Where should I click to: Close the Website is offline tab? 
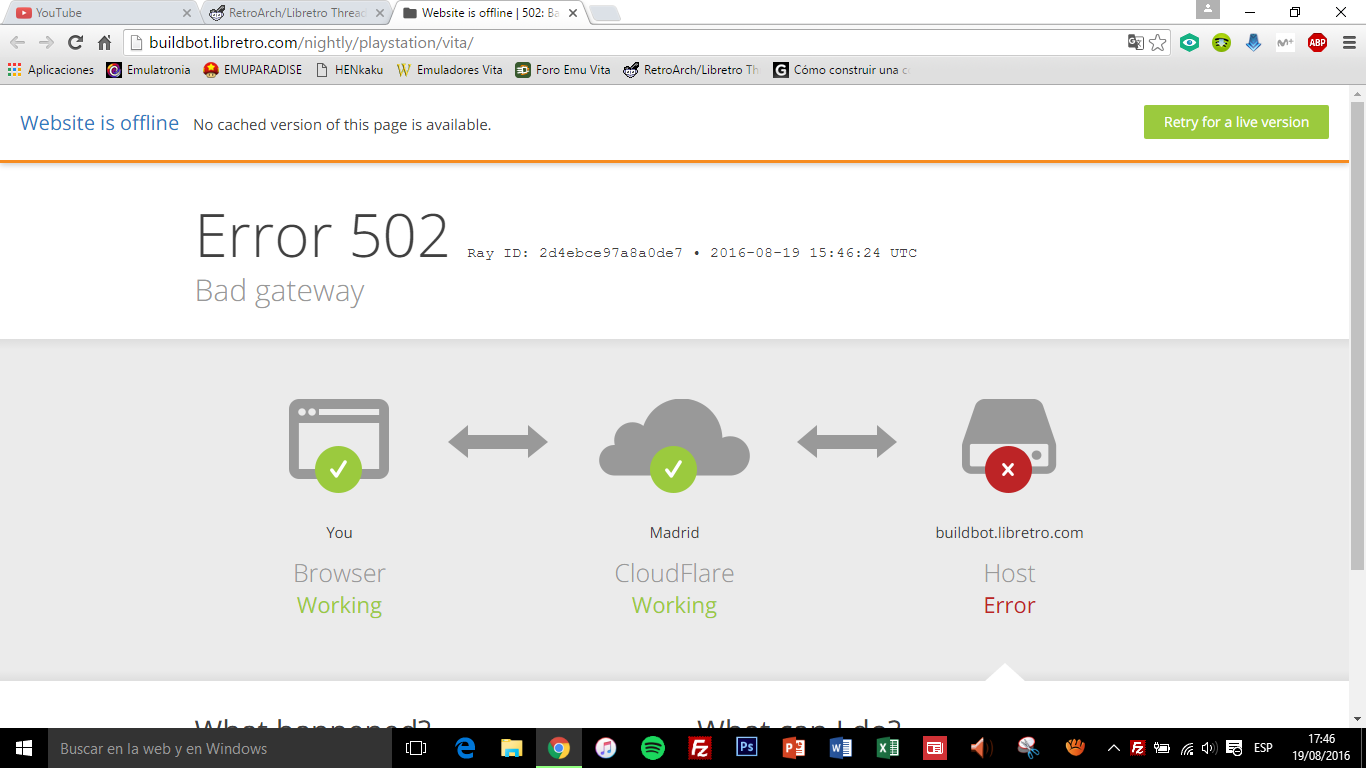click(574, 13)
